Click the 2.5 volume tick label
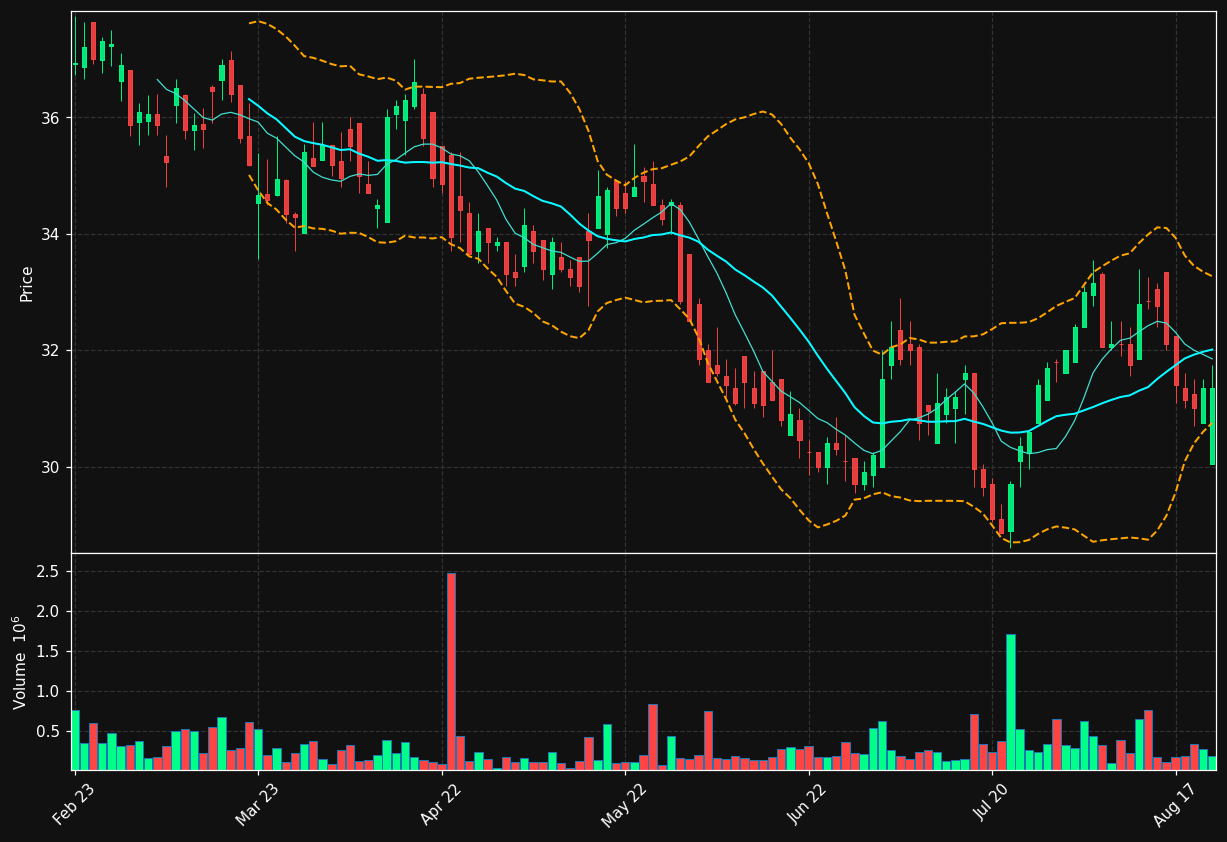The height and width of the screenshot is (842, 1227). coord(48,572)
